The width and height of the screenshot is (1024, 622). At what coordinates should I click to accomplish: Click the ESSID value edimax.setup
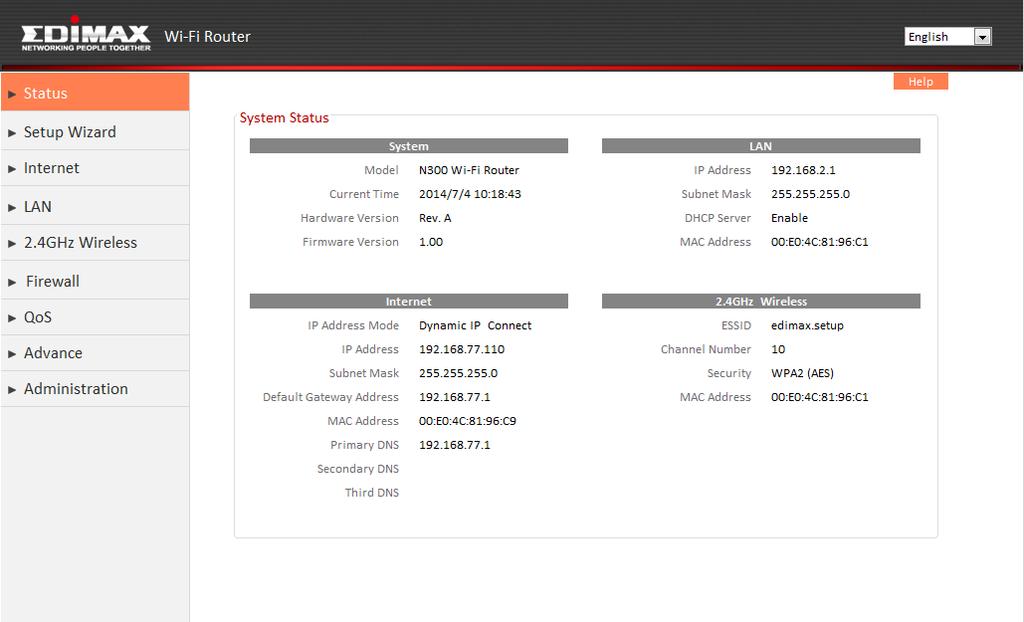pos(807,325)
